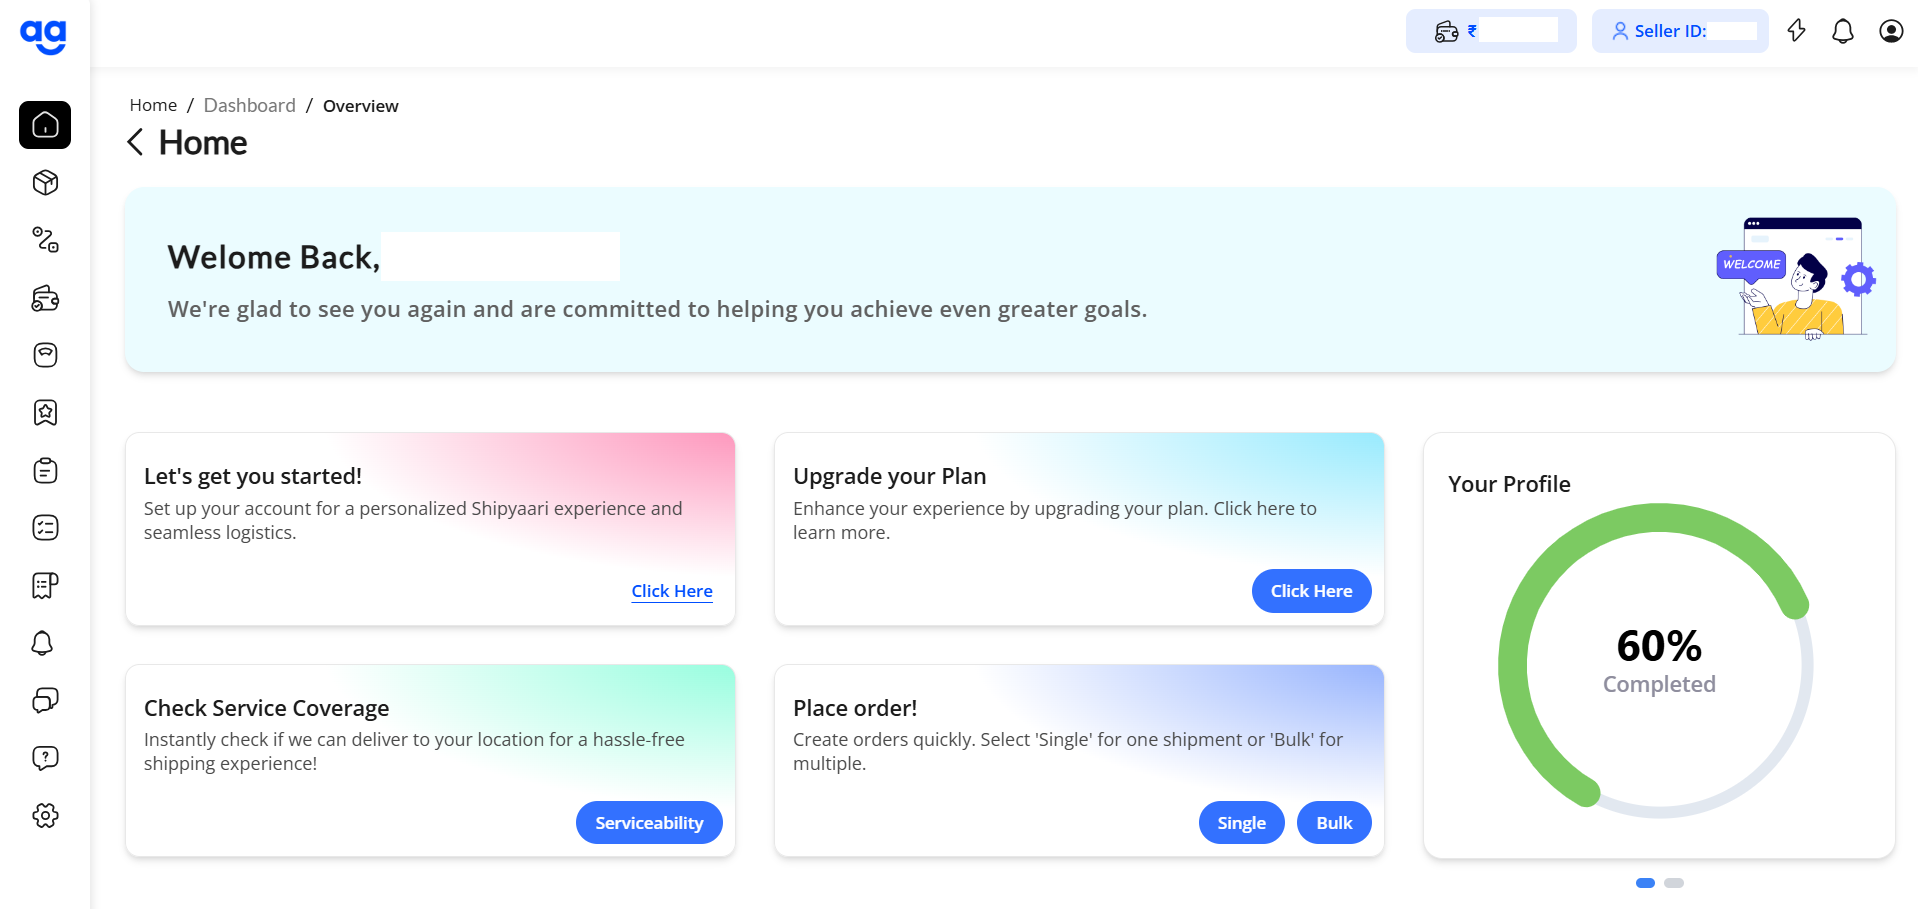The height and width of the screenshot is (909, 1918).
Task: Click the lightning bolt icon in header
Action: [1797, 31]
